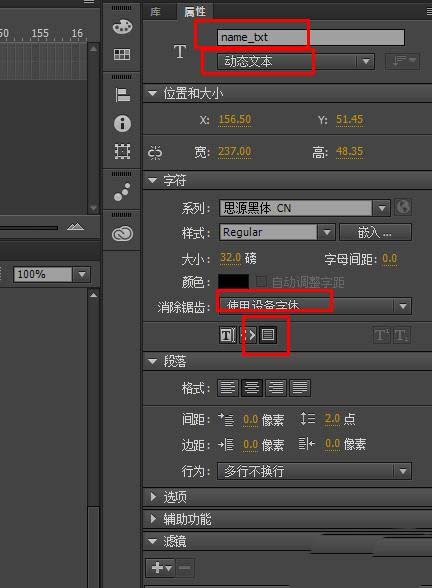
Task: Set paragraph format to align left
Action: 228,388
